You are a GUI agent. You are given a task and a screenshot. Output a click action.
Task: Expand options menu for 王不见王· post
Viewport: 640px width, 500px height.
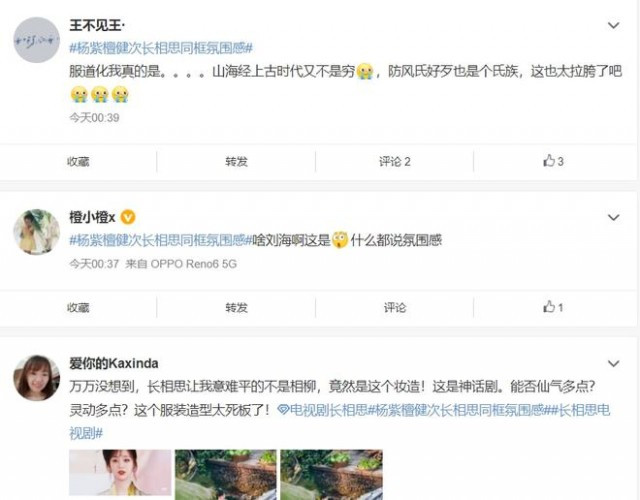[x=613, y=25]
